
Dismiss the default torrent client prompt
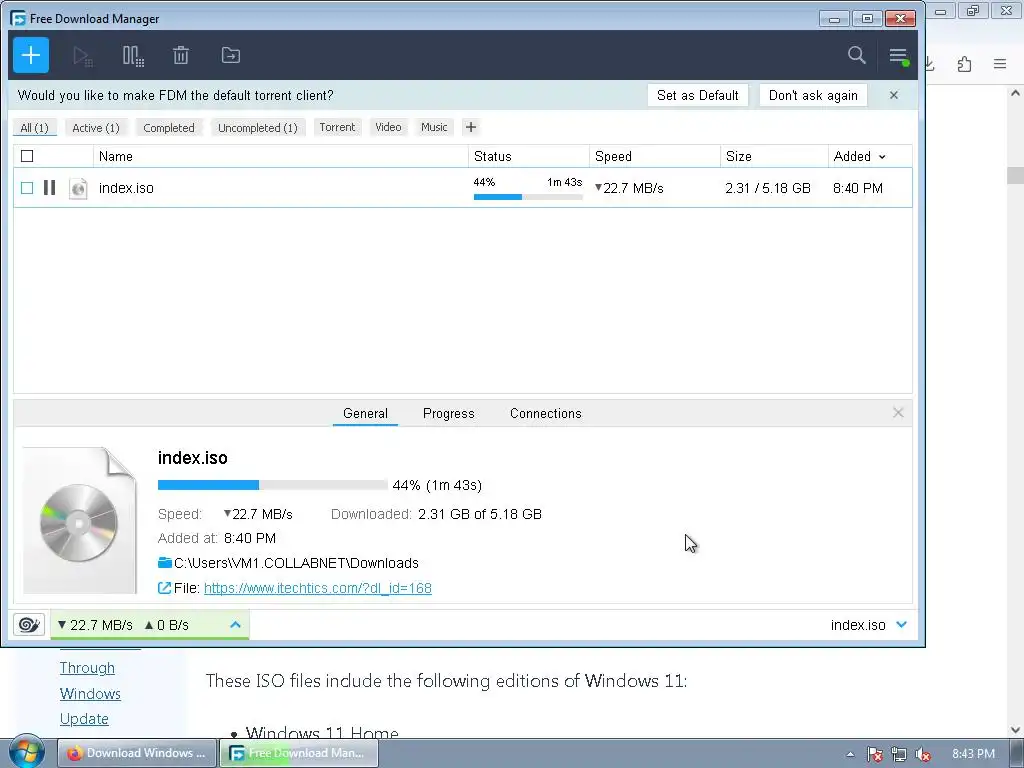[894, 95]
